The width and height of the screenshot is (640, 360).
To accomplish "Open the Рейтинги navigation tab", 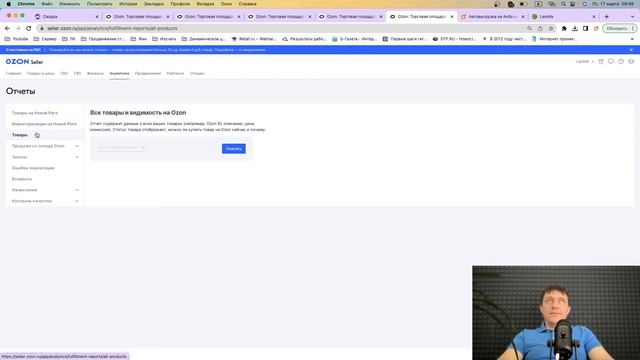I will coord(176,73).
